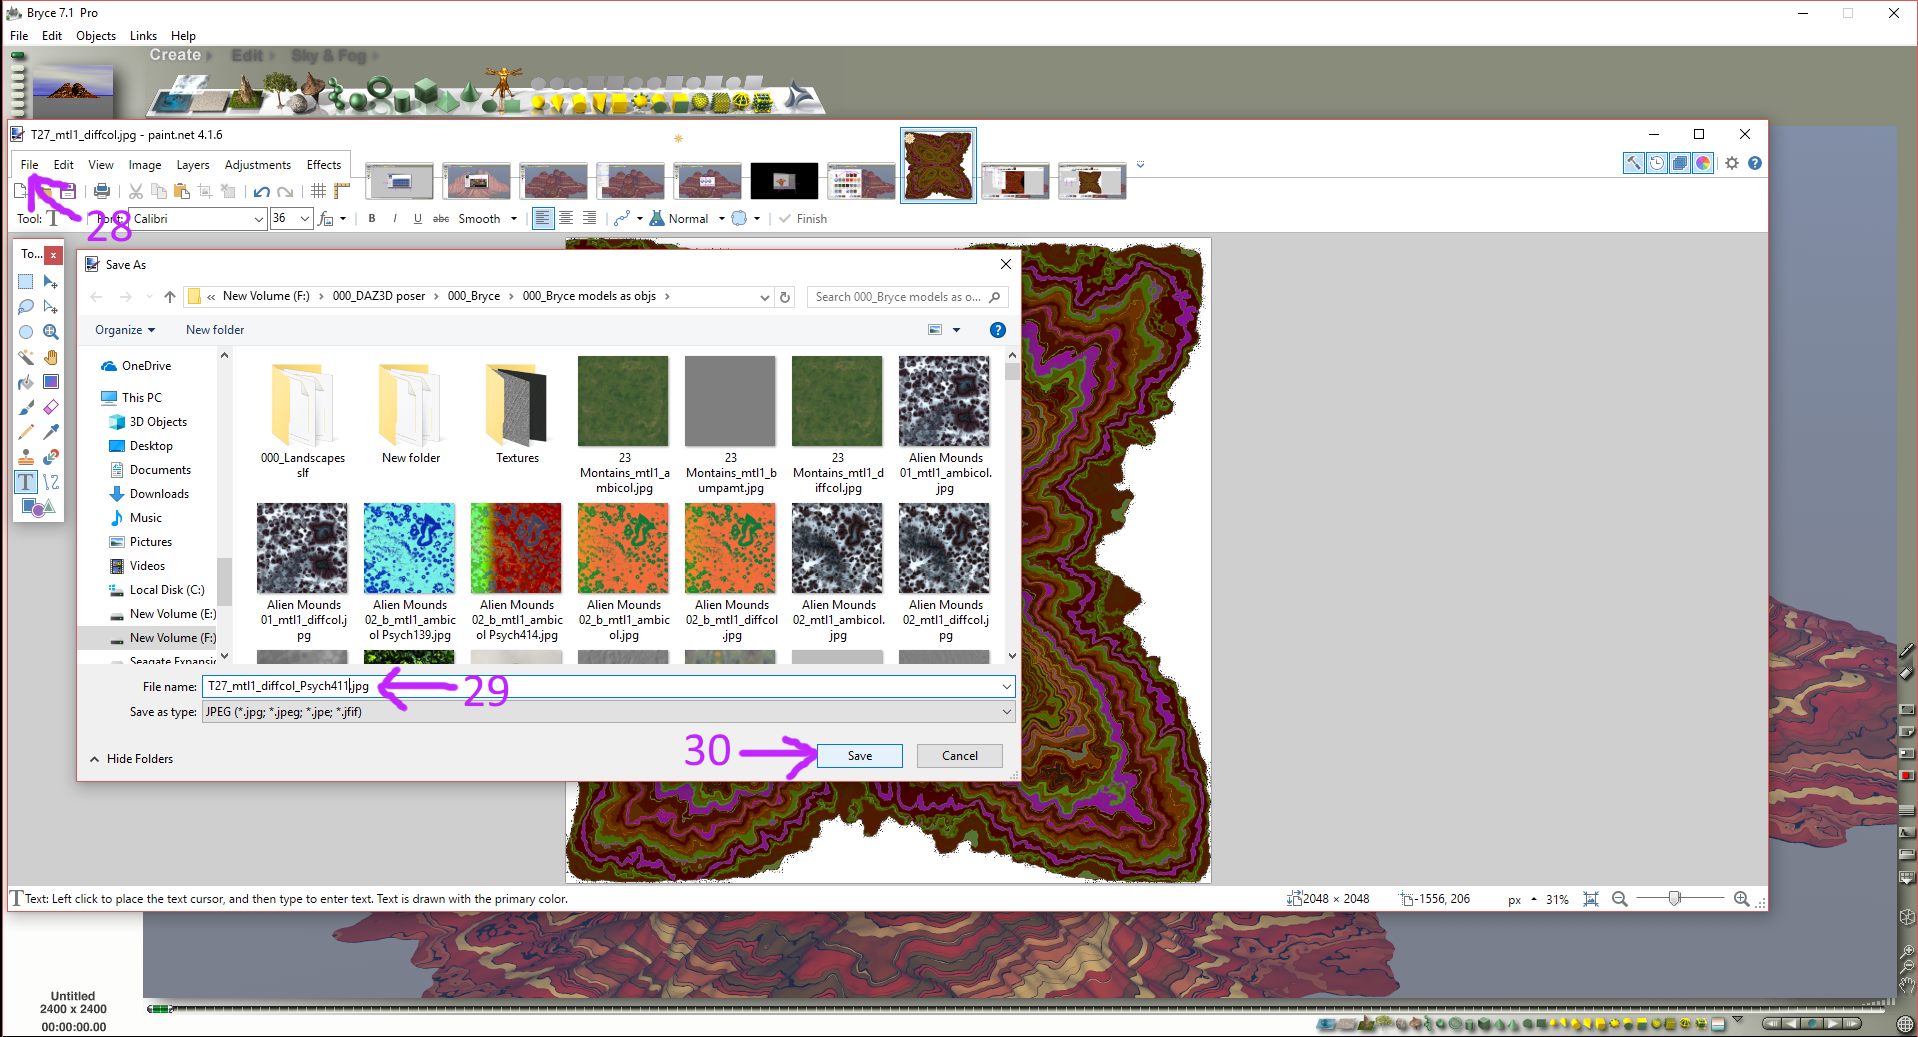Toggle the History window clock button

coord(1657,163)
